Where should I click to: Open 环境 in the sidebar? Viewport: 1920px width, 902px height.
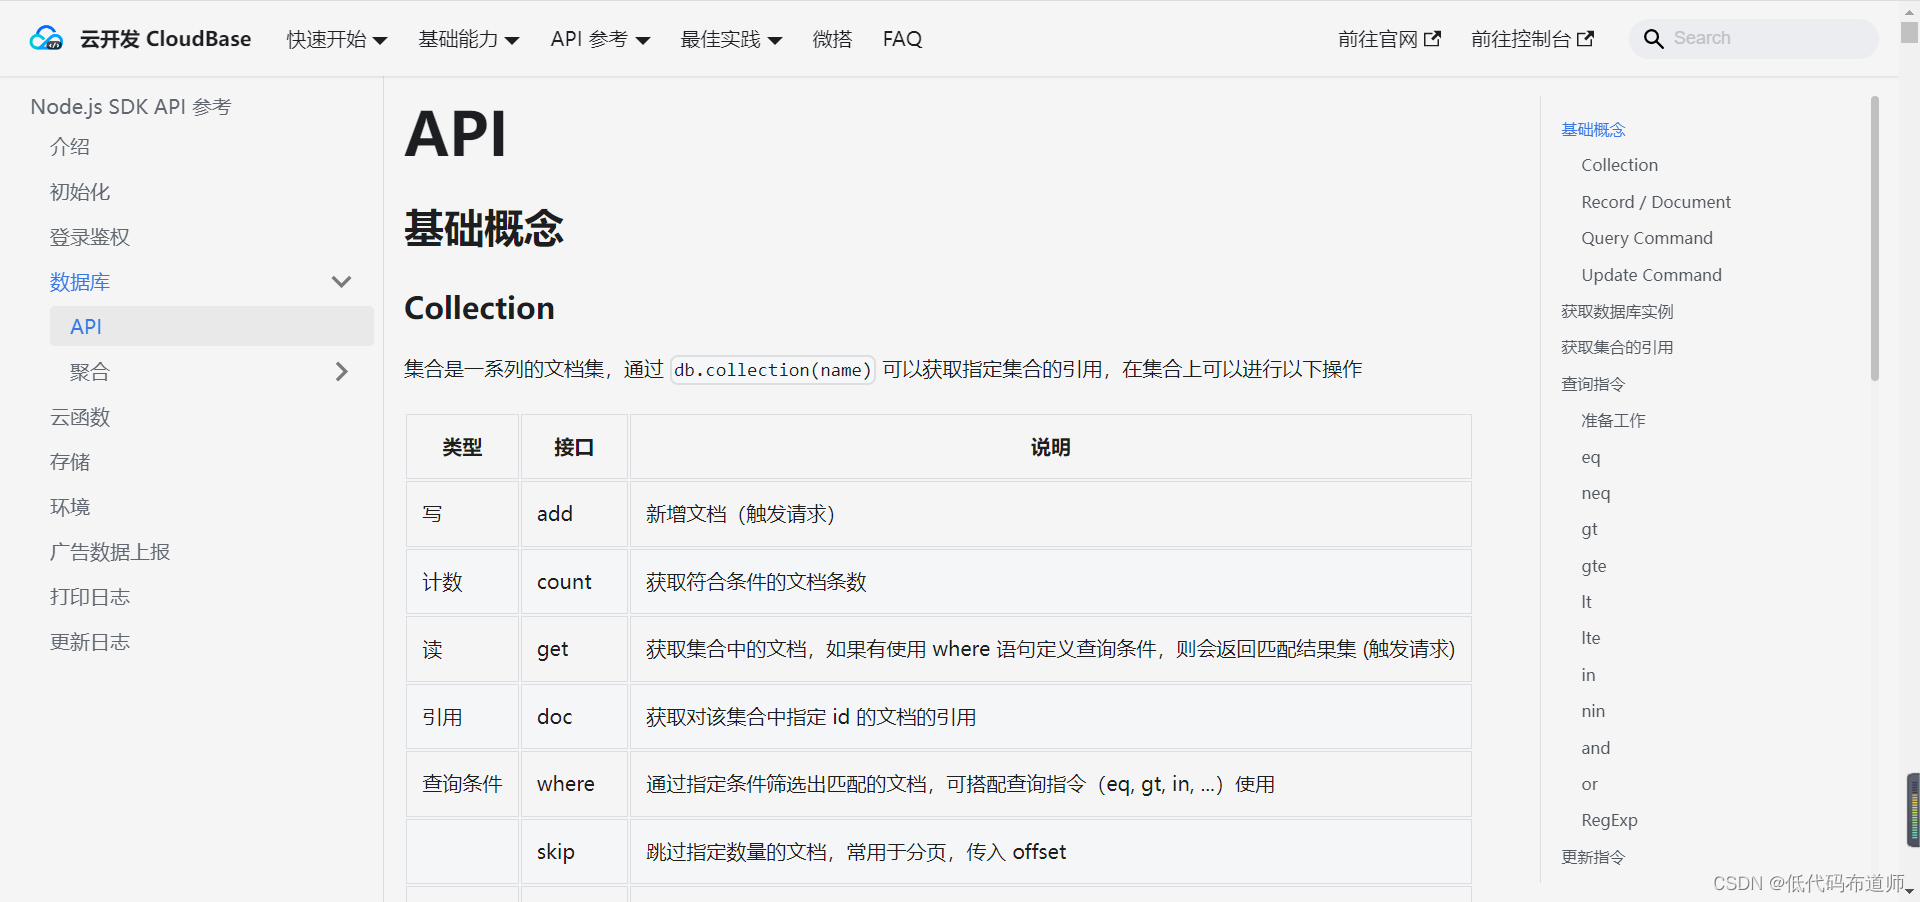70,507
